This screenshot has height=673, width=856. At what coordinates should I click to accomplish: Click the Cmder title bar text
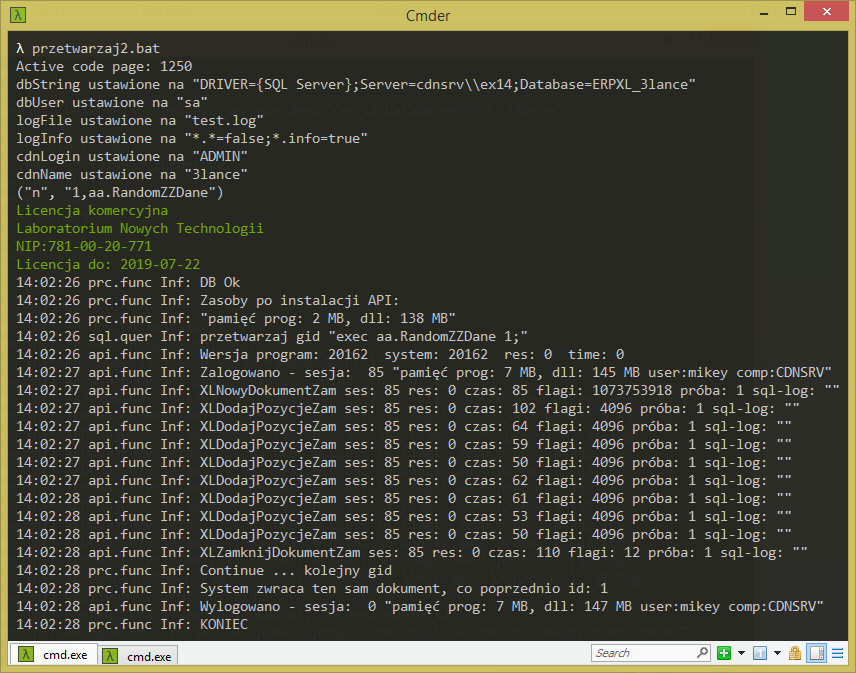coord(428,15)
